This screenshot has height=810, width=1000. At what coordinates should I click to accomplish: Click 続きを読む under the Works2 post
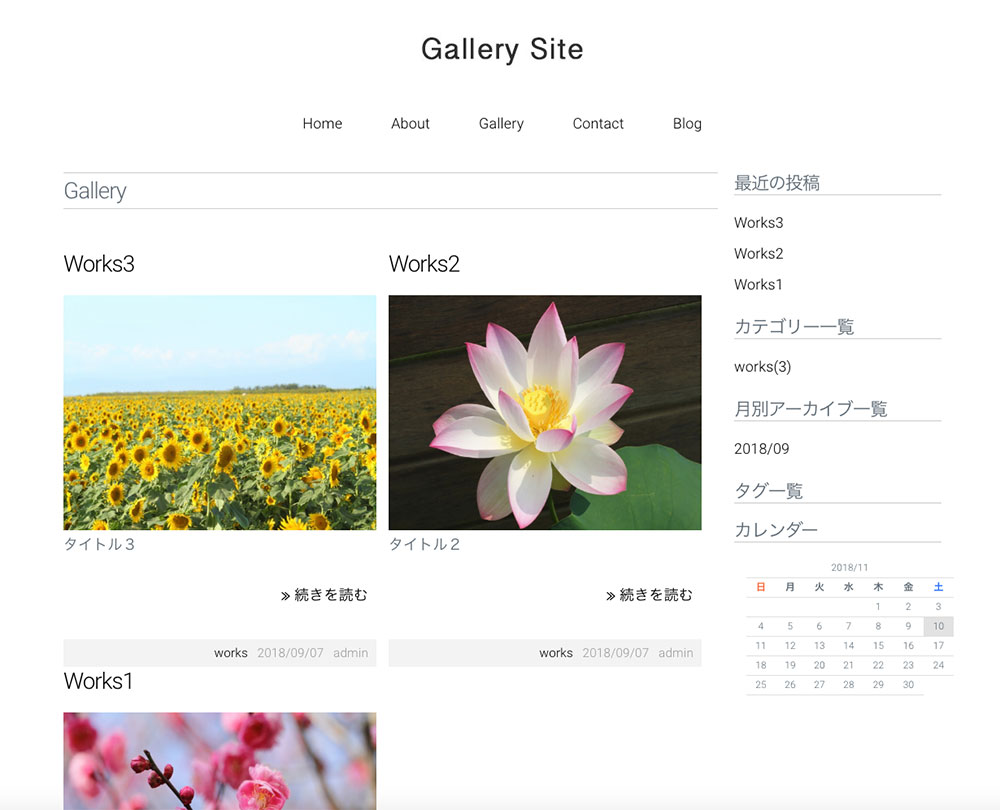pos(650,595)
